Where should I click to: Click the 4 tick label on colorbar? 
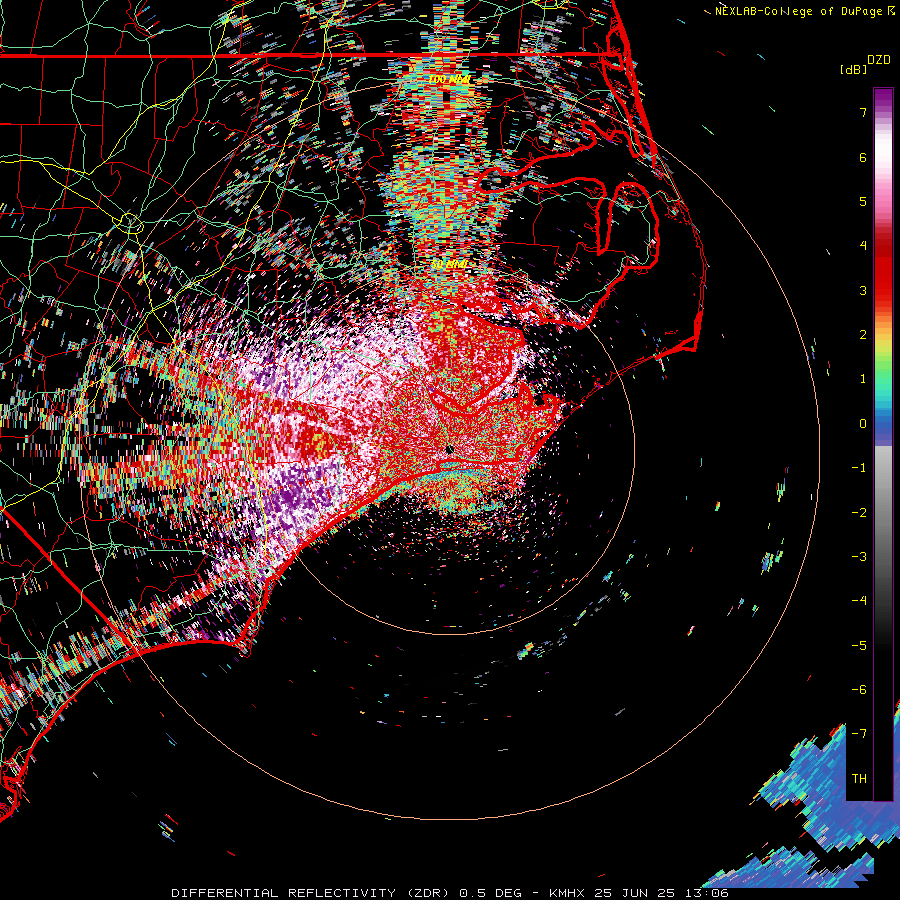coord(863,245)
